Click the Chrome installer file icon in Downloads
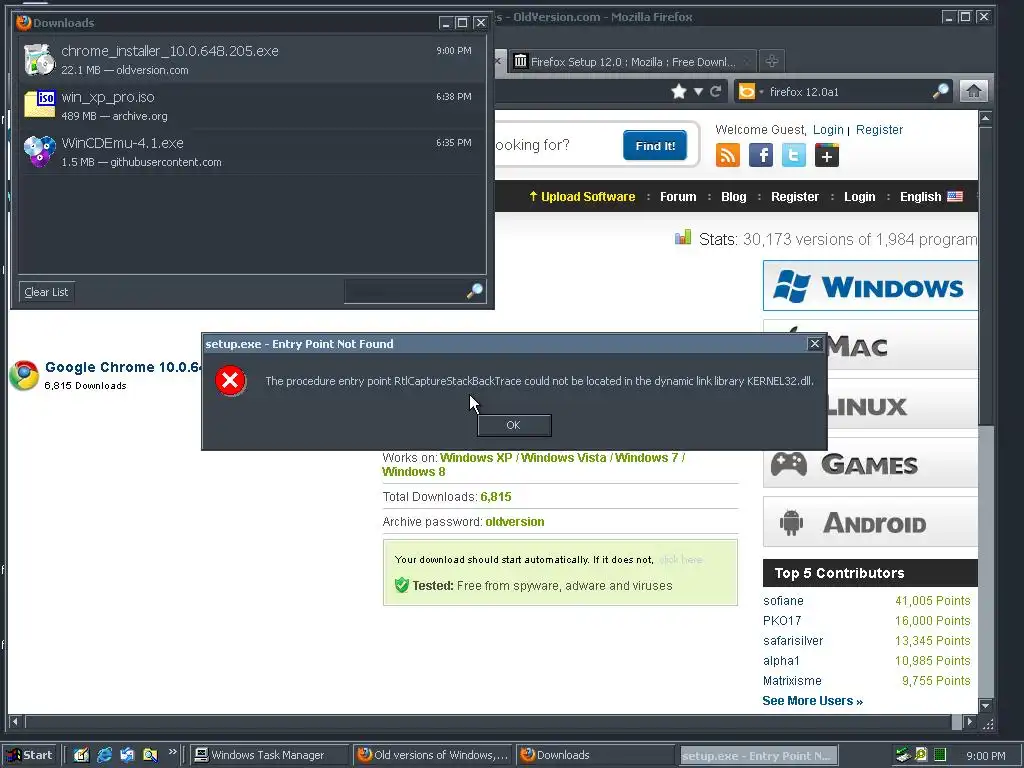The width and height of the screenshot is (1024, 768). (x=39, y=59)
